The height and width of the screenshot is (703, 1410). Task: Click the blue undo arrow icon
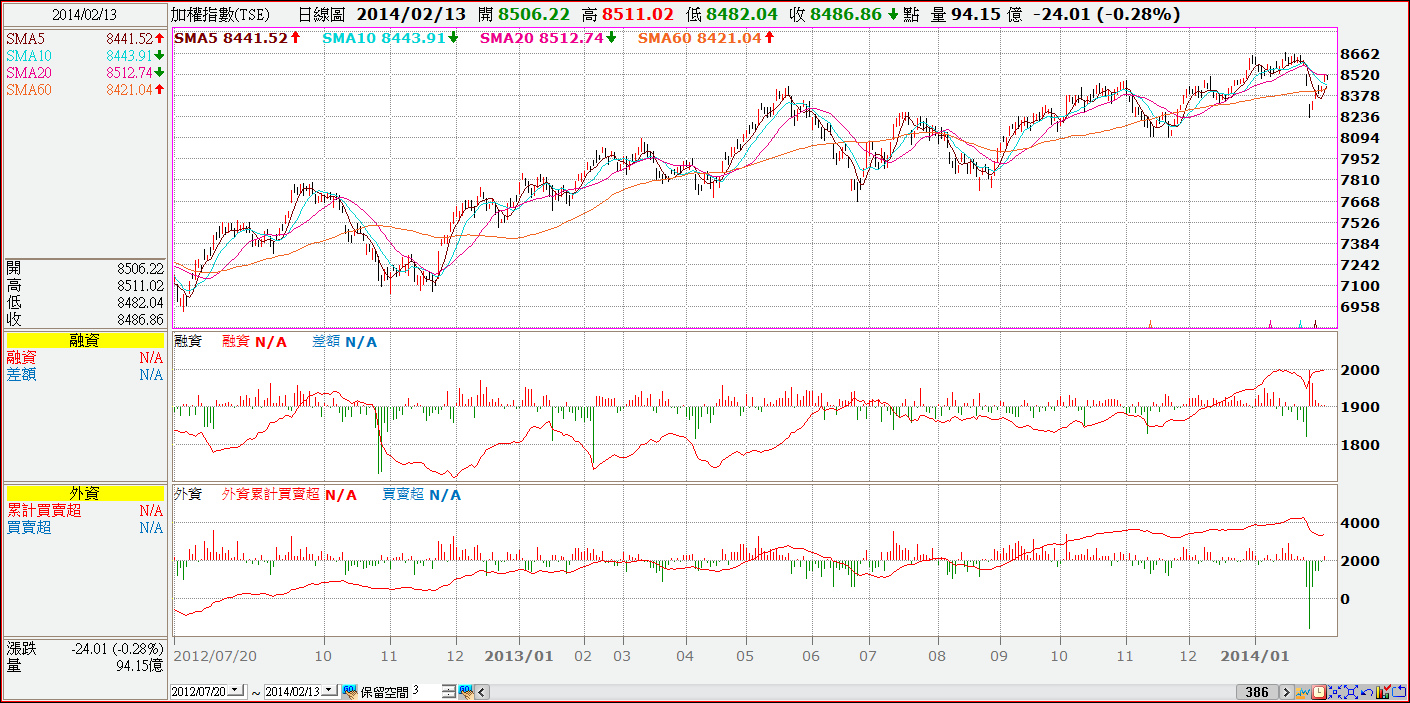tap(1367, 692)
